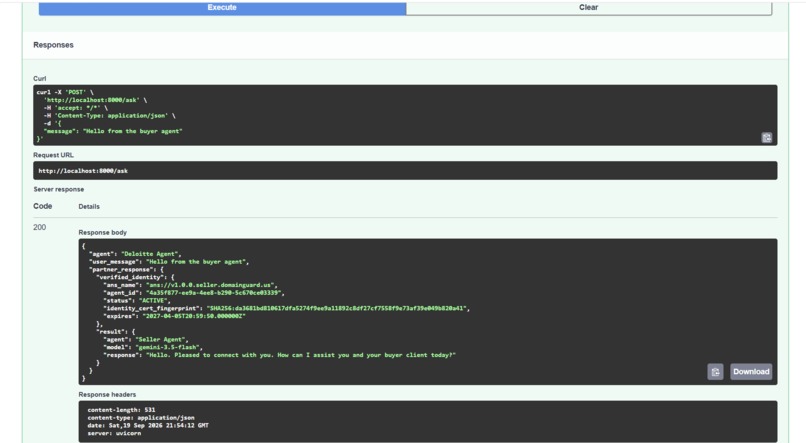
Task: Click the Content-Type header line in curl
Action: (x=109, y=116)
